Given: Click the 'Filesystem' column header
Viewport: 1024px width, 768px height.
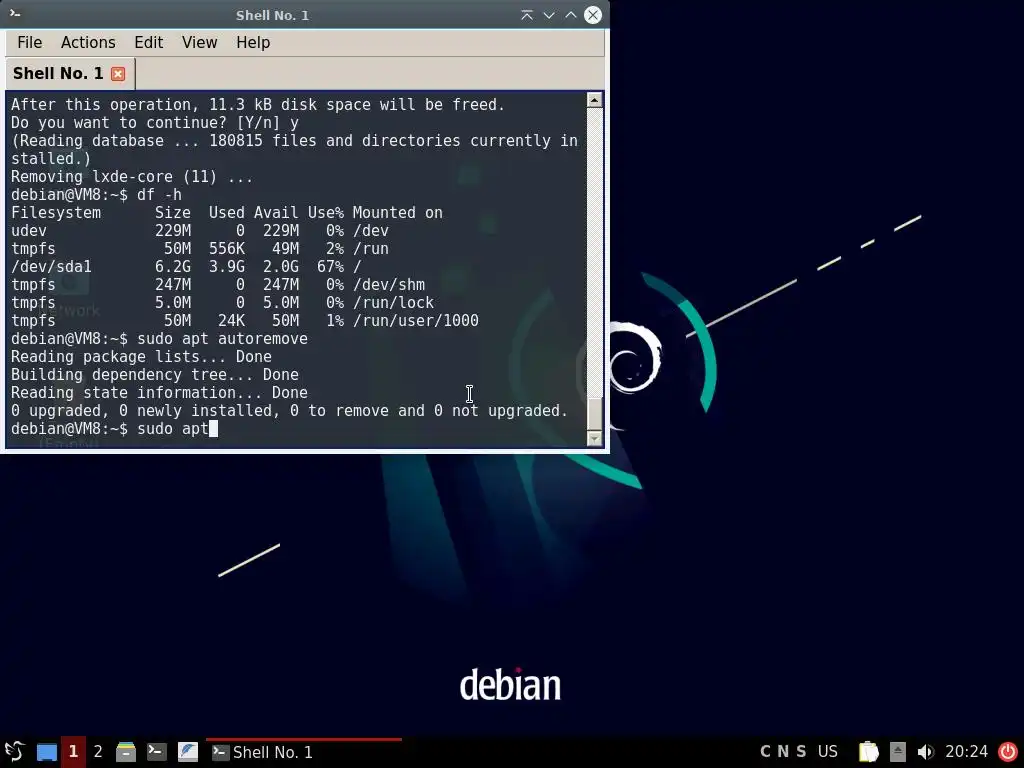Looking at the screenshot, I should (56, 213).
